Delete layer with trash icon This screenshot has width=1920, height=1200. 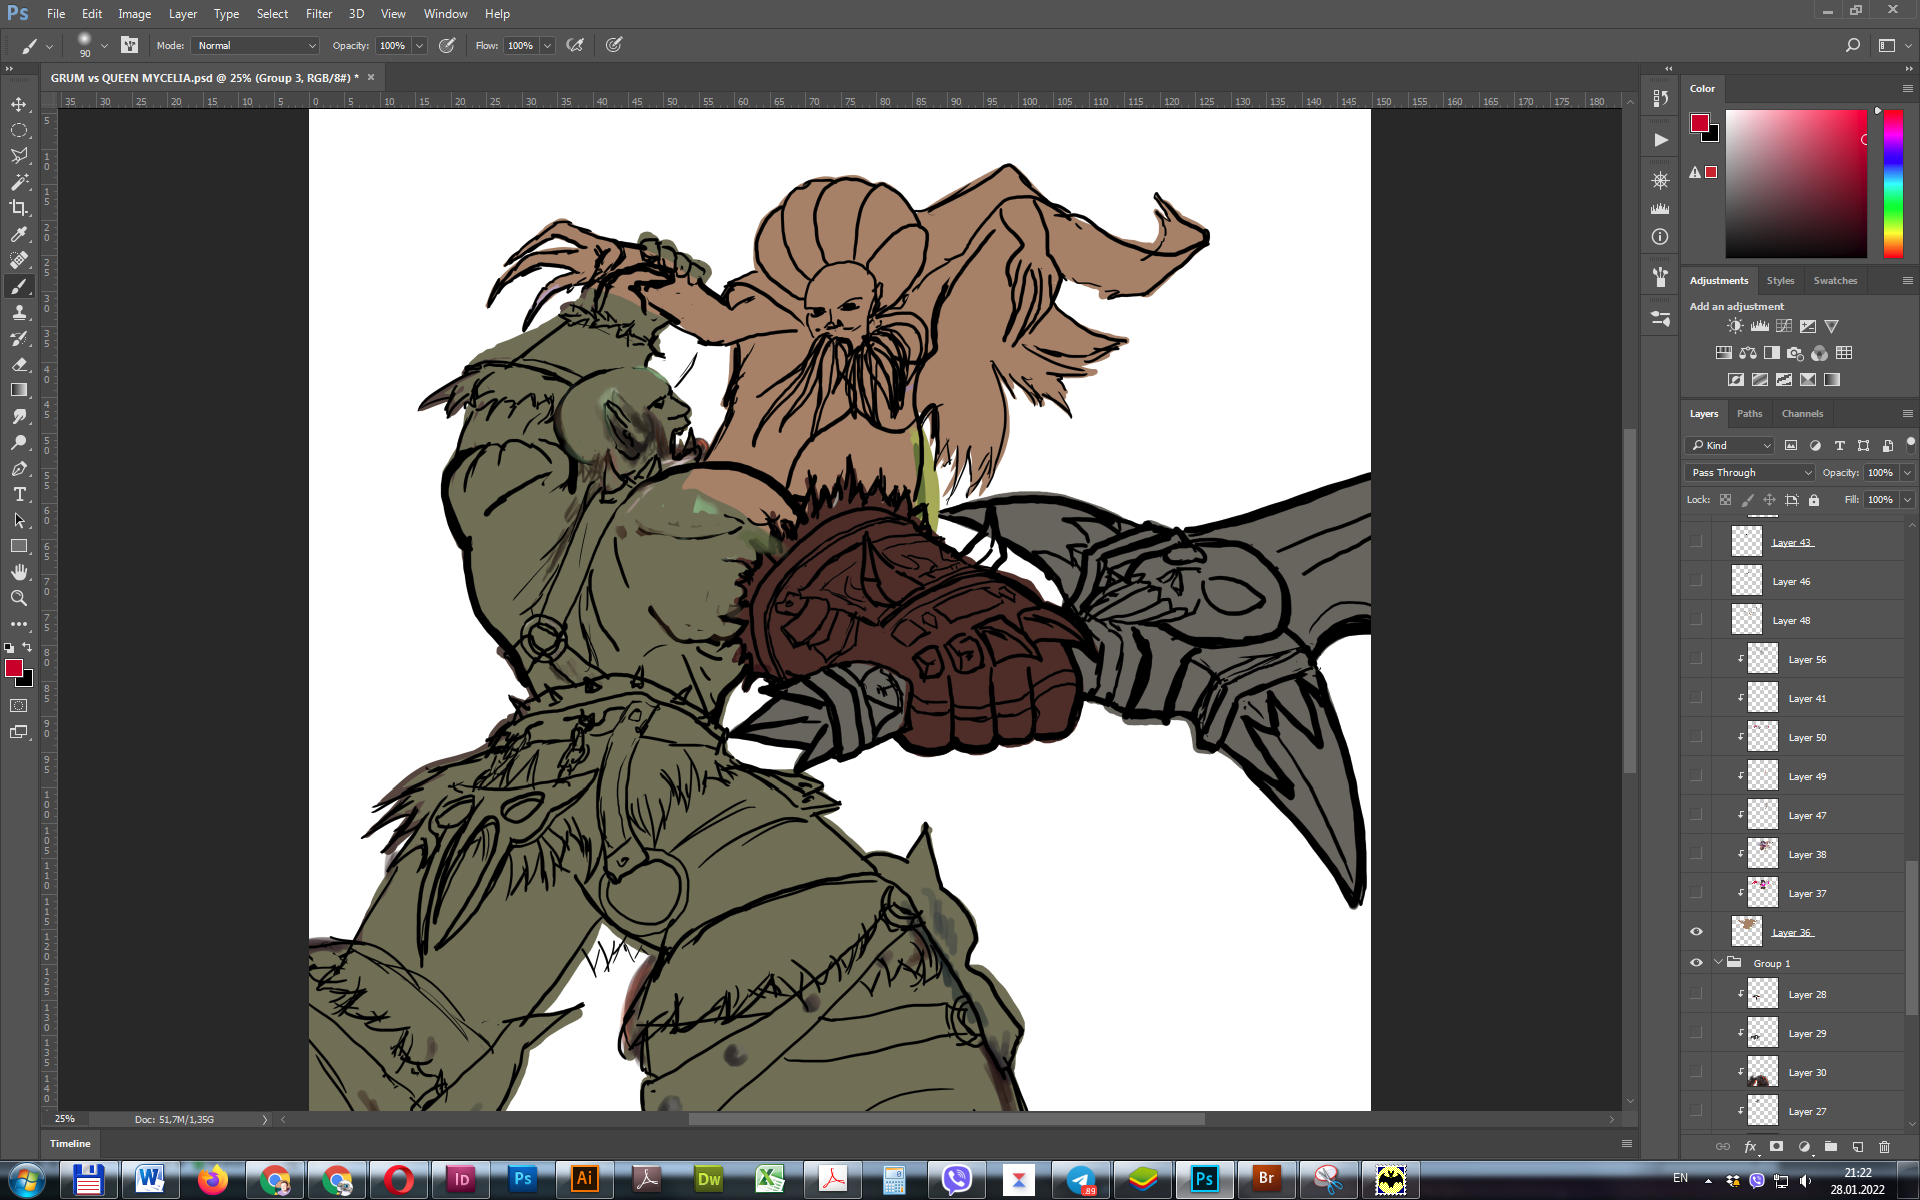tap(1885, 1147)
